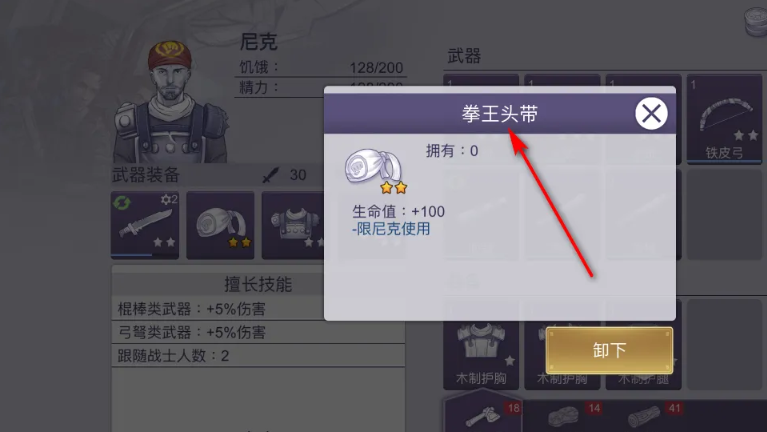Tap the coin stack icon
The width and height of the screenshot is (767, 432).
click(x=756, y=22)
